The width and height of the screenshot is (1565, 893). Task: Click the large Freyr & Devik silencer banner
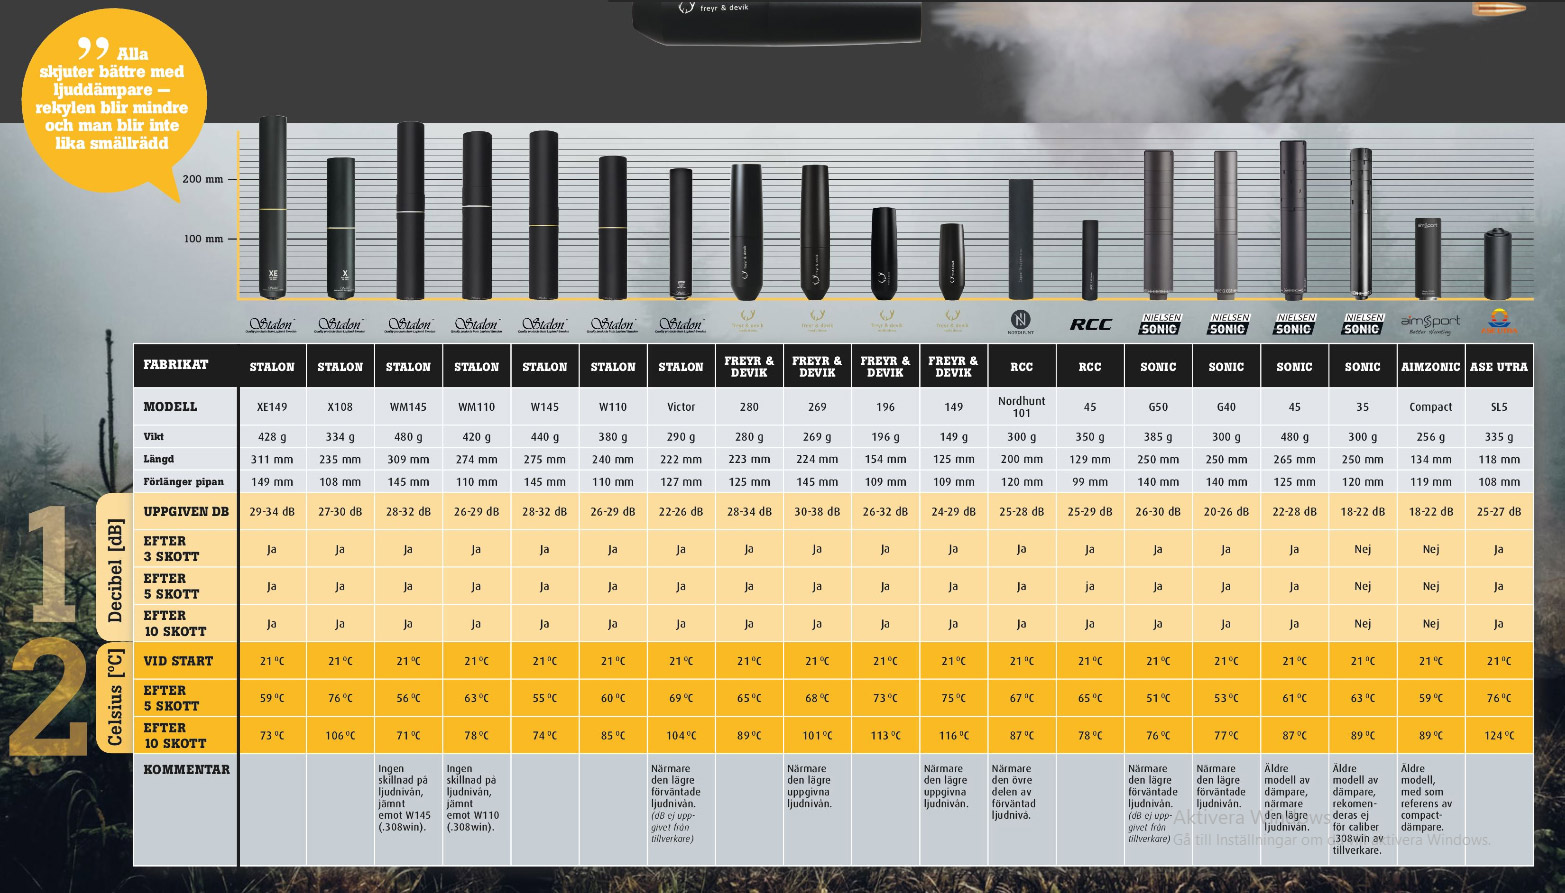click(777, 21)
